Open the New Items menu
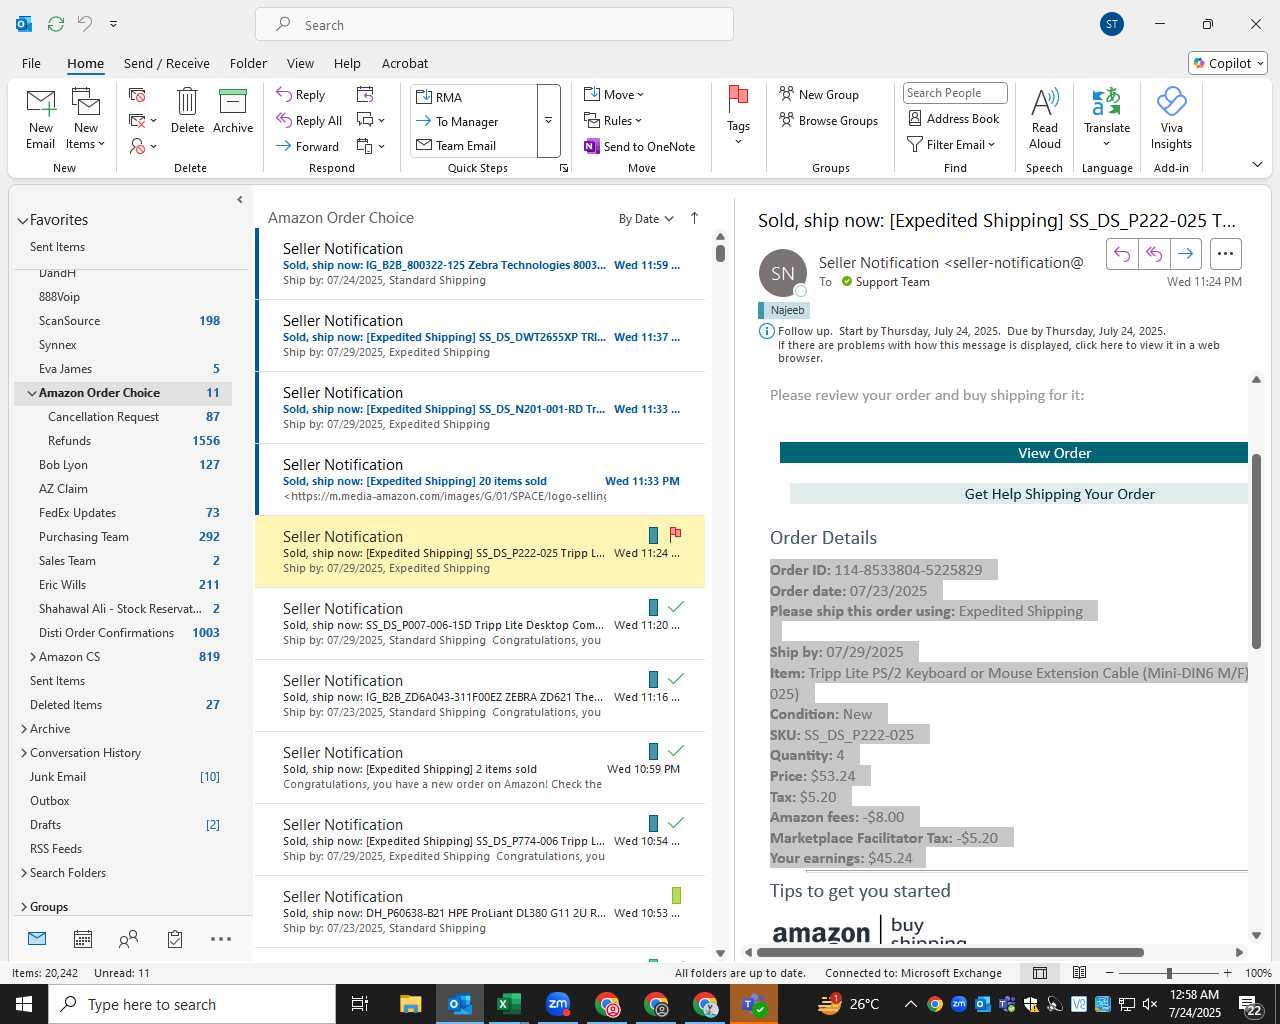Screen dimensions: 1280x1024 [x=86, y=119]
